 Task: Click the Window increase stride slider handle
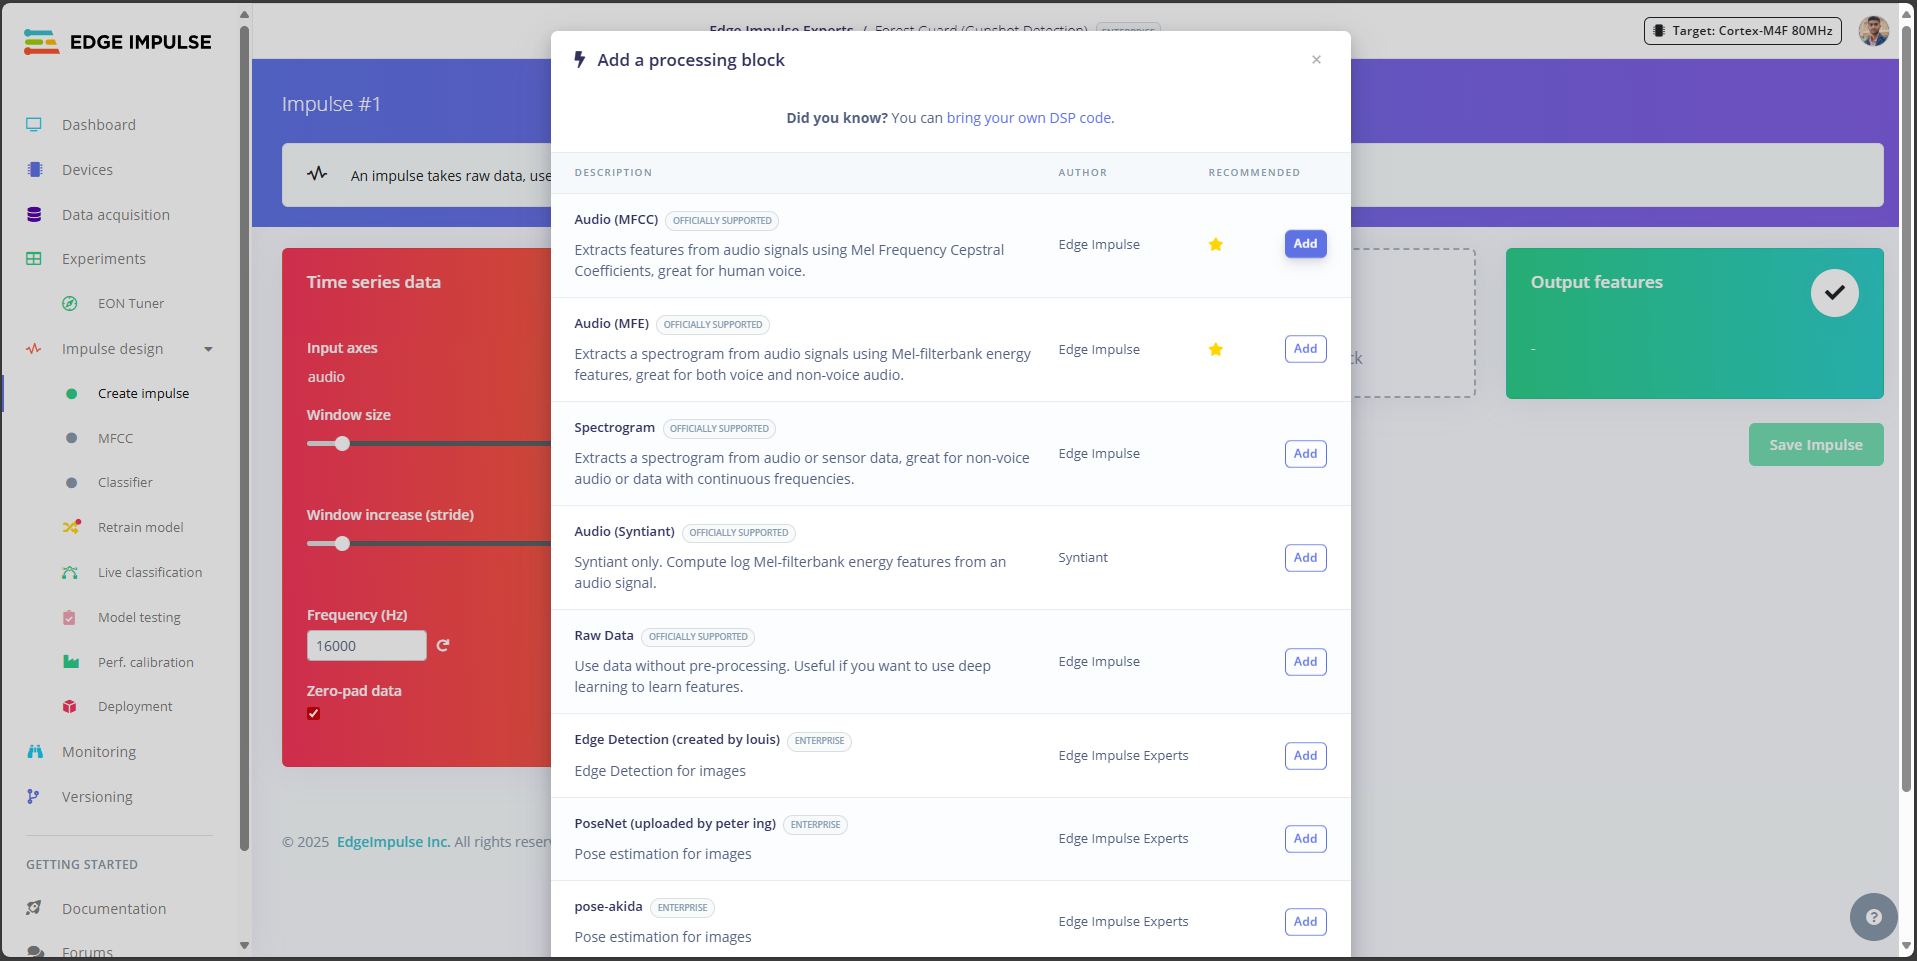click(x=343, y=544)
